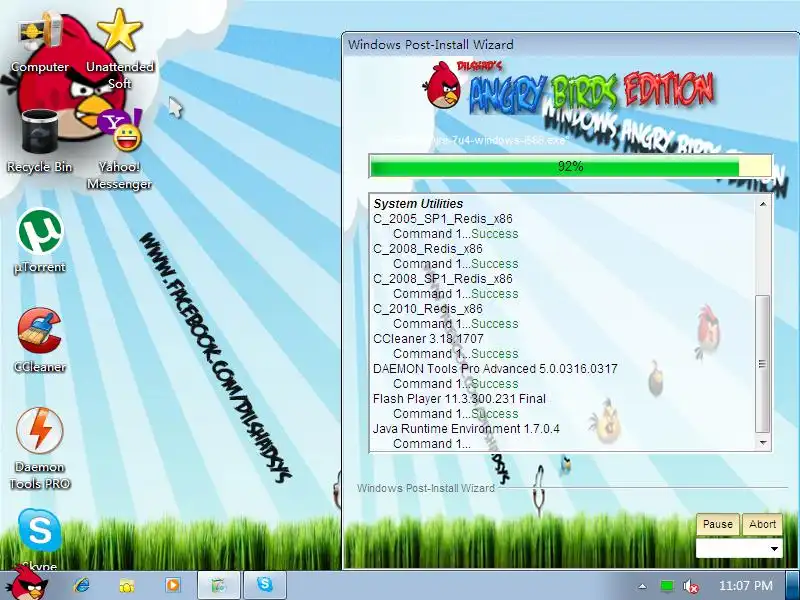Click the log list scrollbar thumb
The height and width of the screenshot is (600, 800).
(x=762, y=364)
